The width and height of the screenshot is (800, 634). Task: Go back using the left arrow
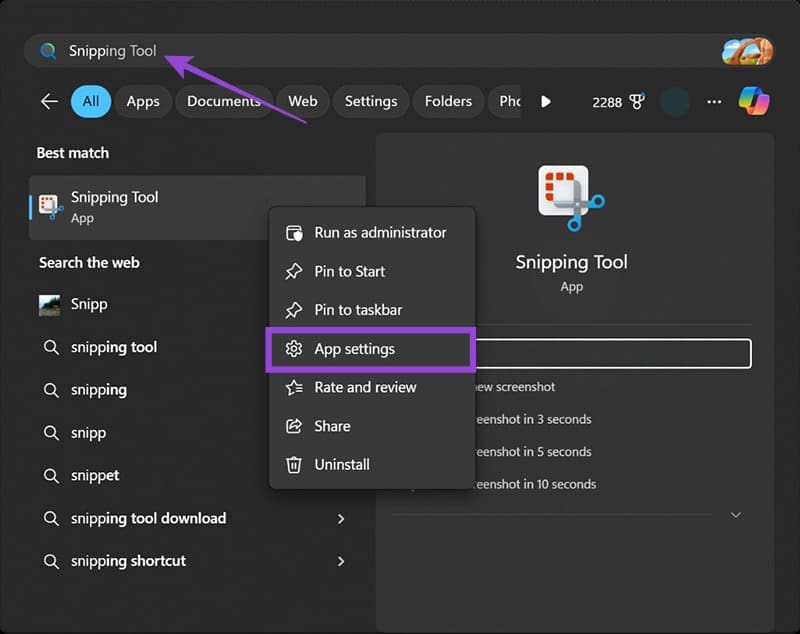tap(49, 102)
